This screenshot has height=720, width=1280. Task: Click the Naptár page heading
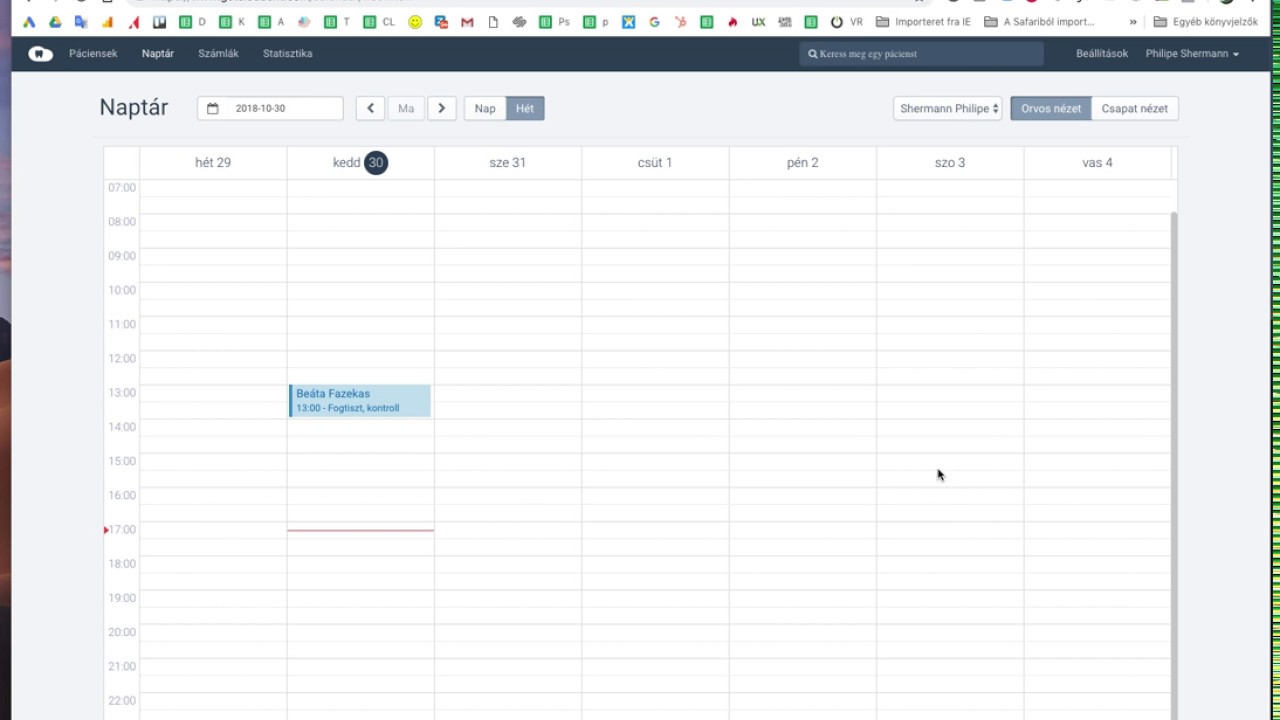pyautogui.click(x=134, y=108)
